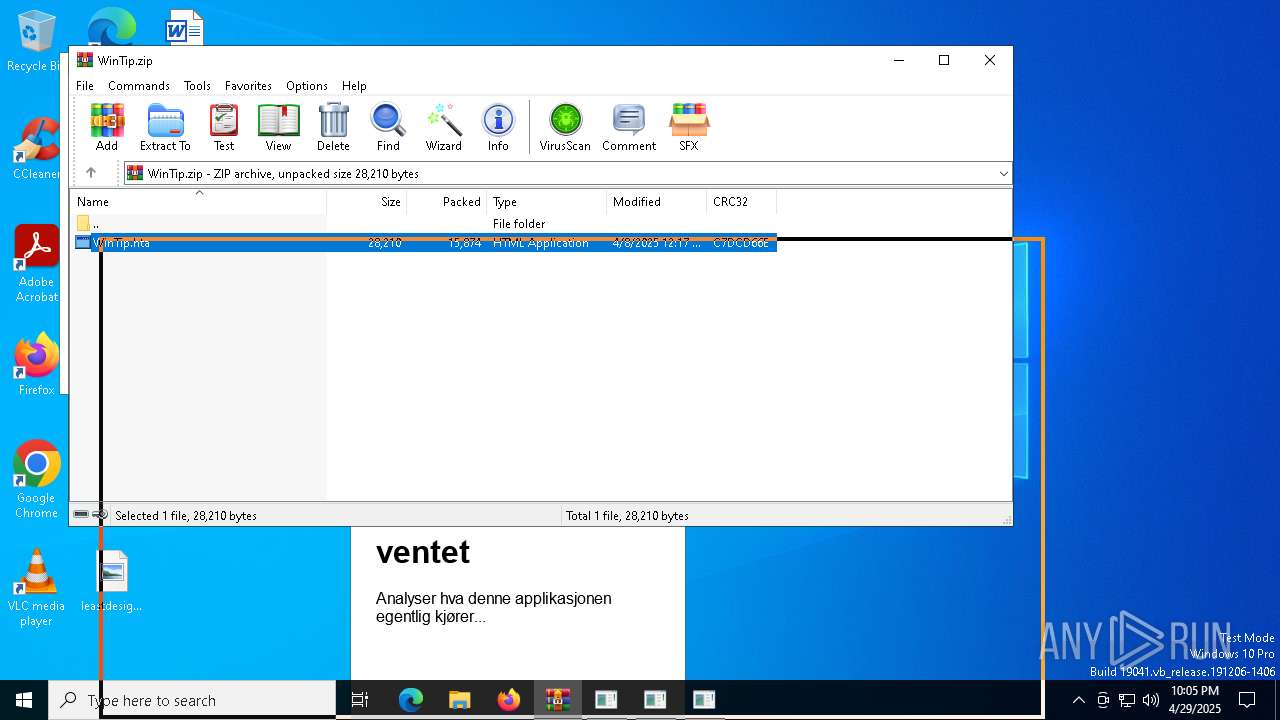Open the Recycle Bin desktop icon
This screenshot has width=1280, height=720.
35,41
